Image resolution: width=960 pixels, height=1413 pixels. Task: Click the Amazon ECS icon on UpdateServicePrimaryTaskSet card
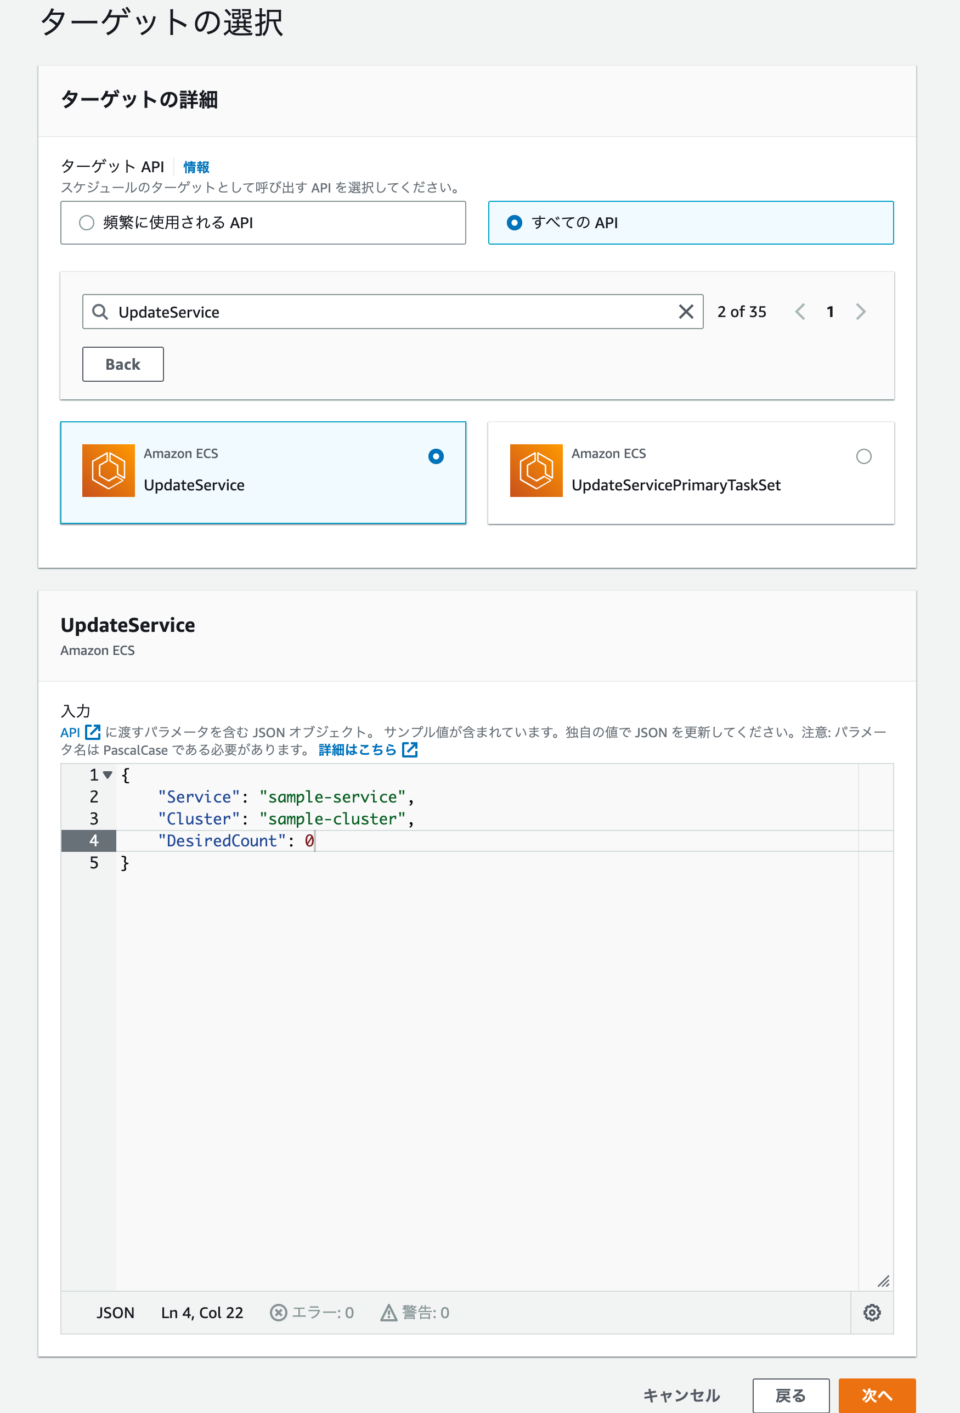click(535, 470)
